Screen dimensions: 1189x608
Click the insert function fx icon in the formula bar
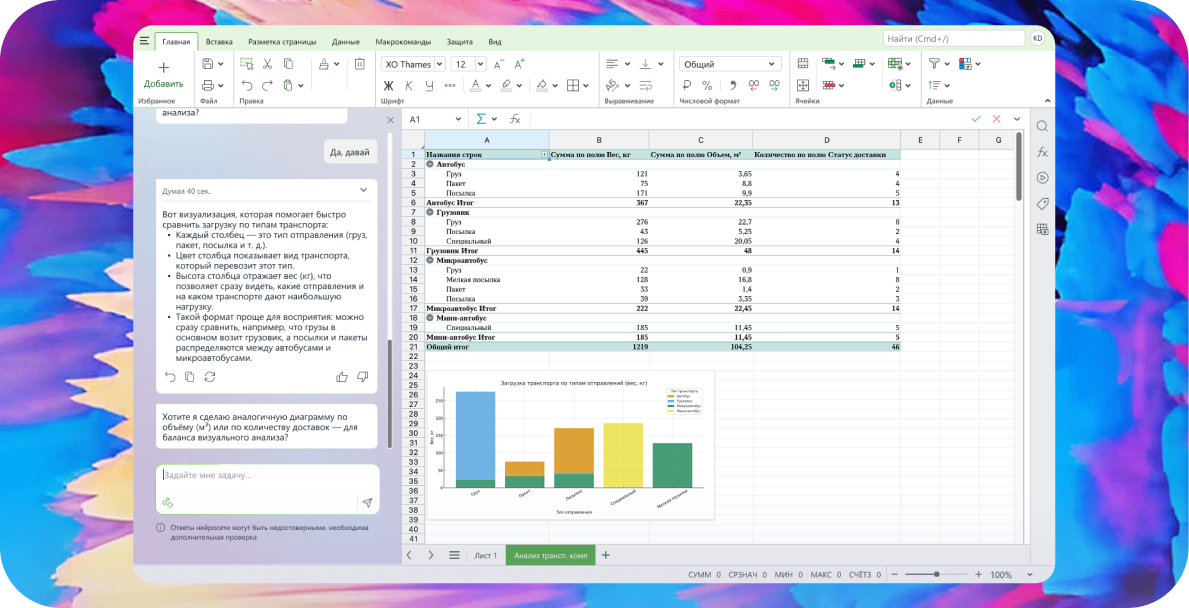click(x=515, y=119)
